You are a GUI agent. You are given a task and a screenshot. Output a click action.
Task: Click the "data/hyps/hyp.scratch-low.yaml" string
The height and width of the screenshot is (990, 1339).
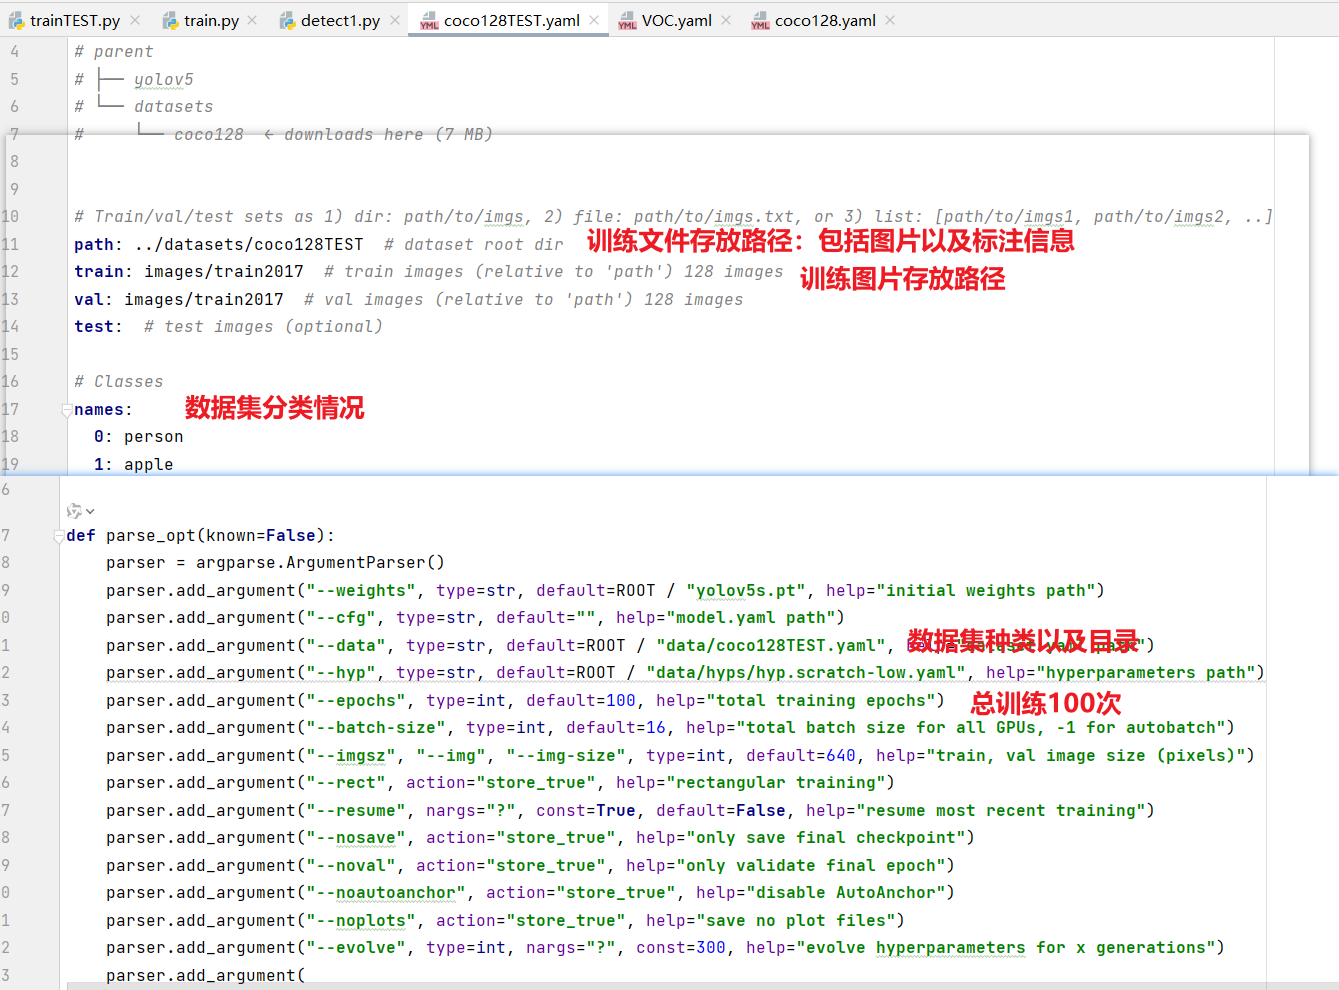[x=806, y=673]
